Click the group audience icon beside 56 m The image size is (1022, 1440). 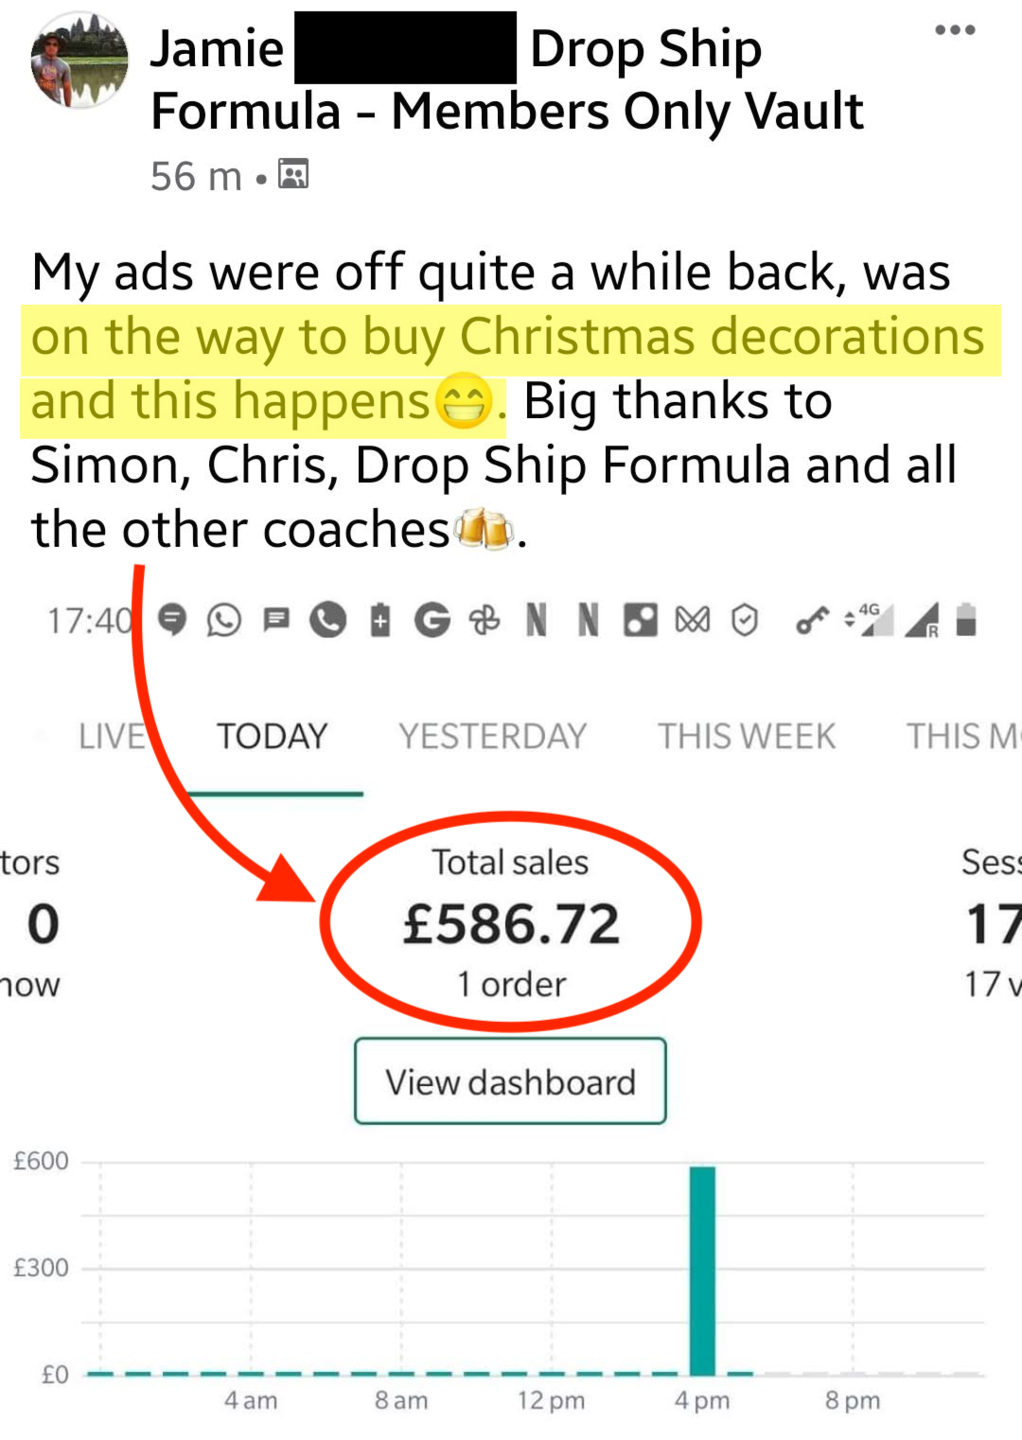(293, 174)
